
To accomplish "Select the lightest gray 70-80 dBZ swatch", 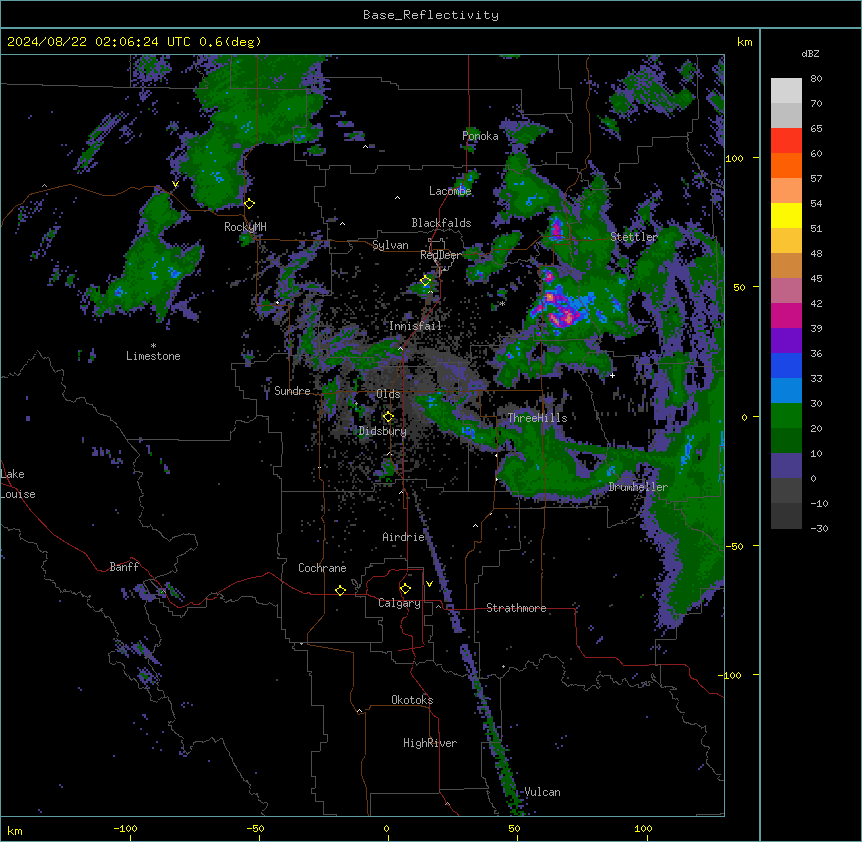I will [786, 91].
